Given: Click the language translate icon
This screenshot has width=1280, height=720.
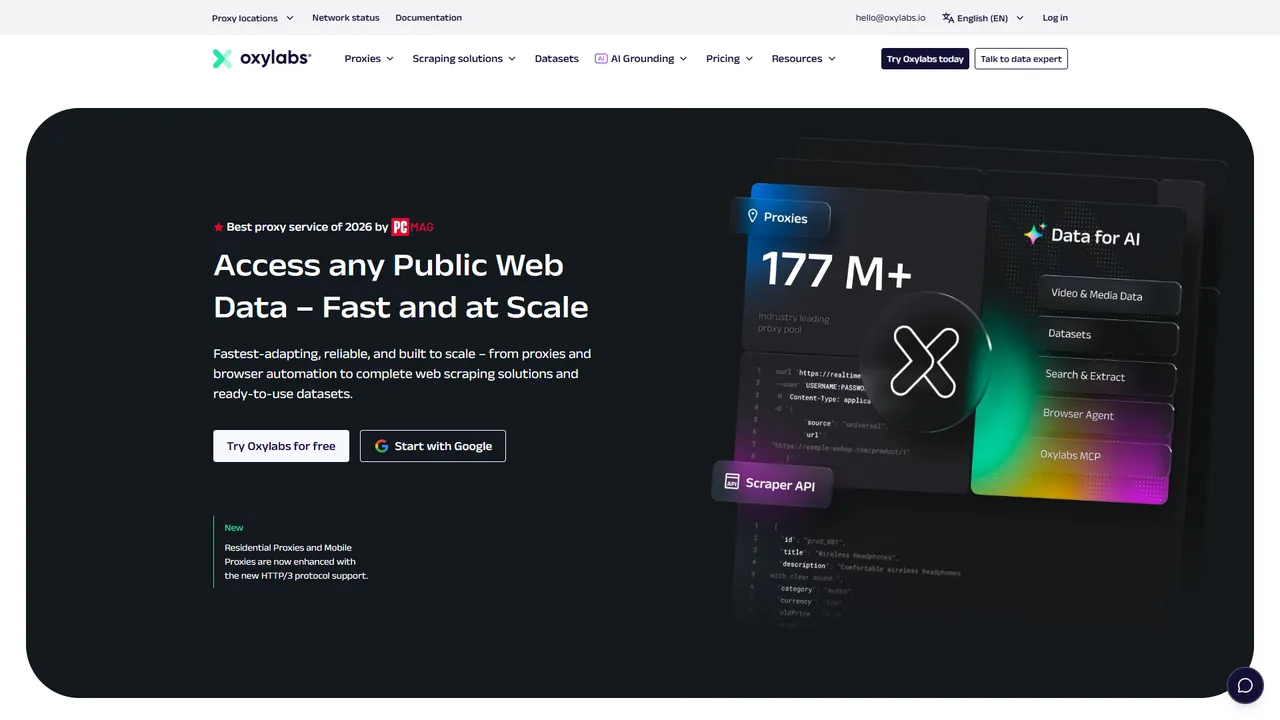Looking at the screenshot, I should [948, 18].
